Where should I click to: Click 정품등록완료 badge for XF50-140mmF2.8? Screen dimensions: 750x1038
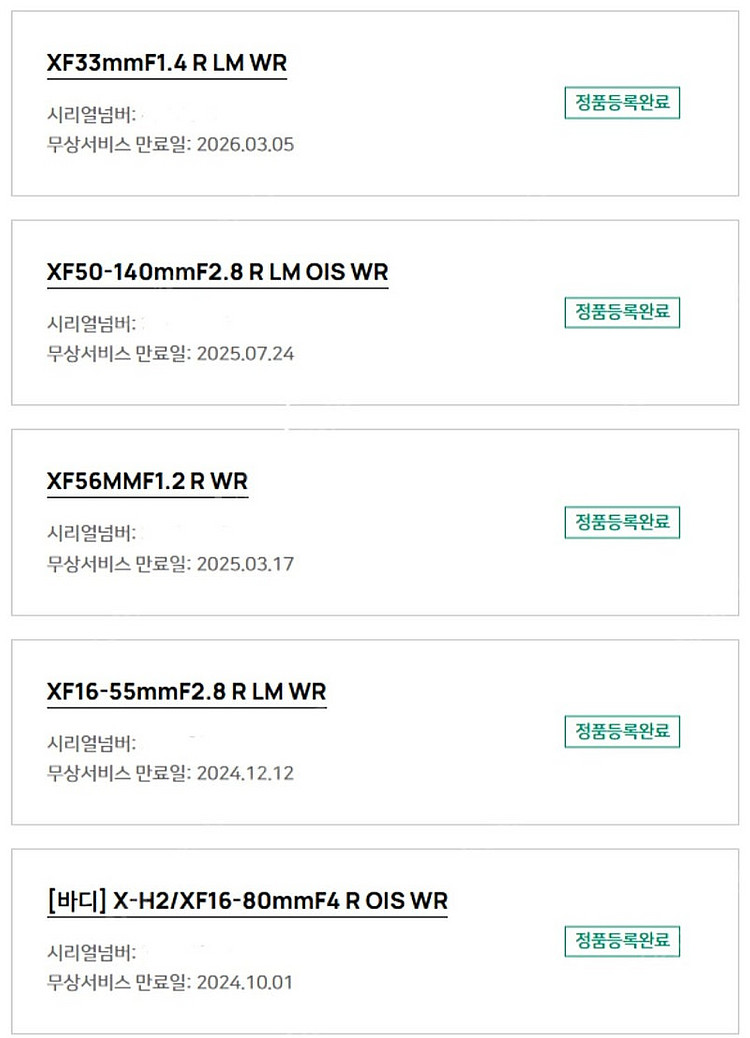pos(622,312)
